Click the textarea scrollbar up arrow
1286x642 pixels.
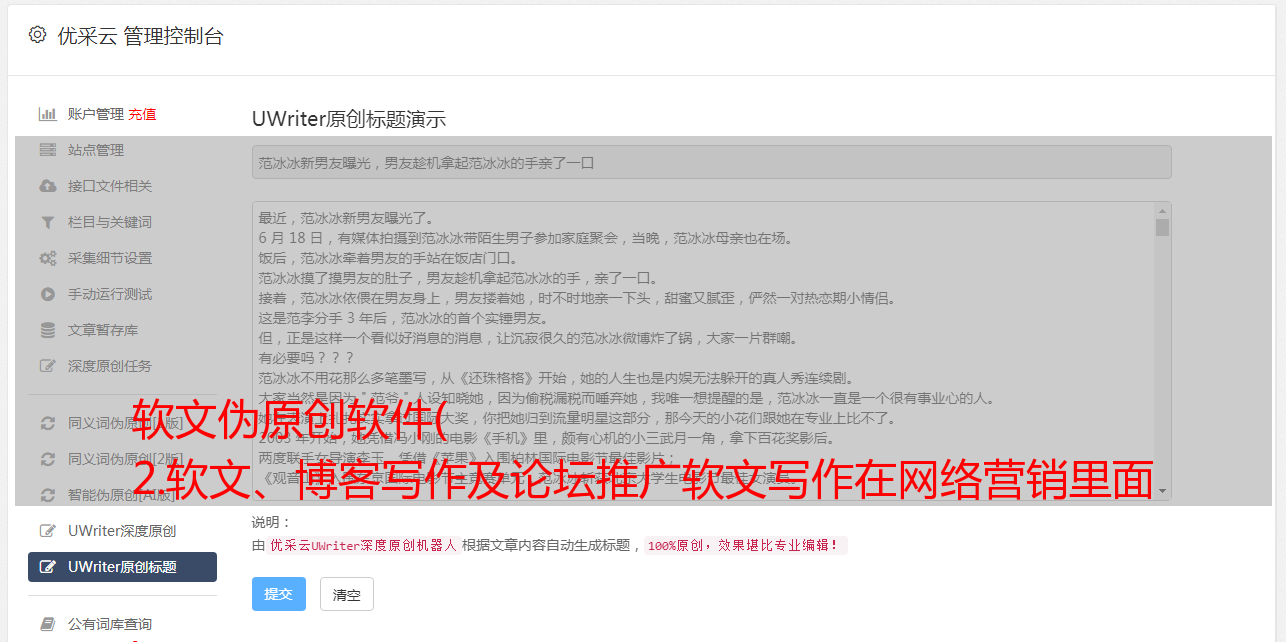[x=1162, y=211]
